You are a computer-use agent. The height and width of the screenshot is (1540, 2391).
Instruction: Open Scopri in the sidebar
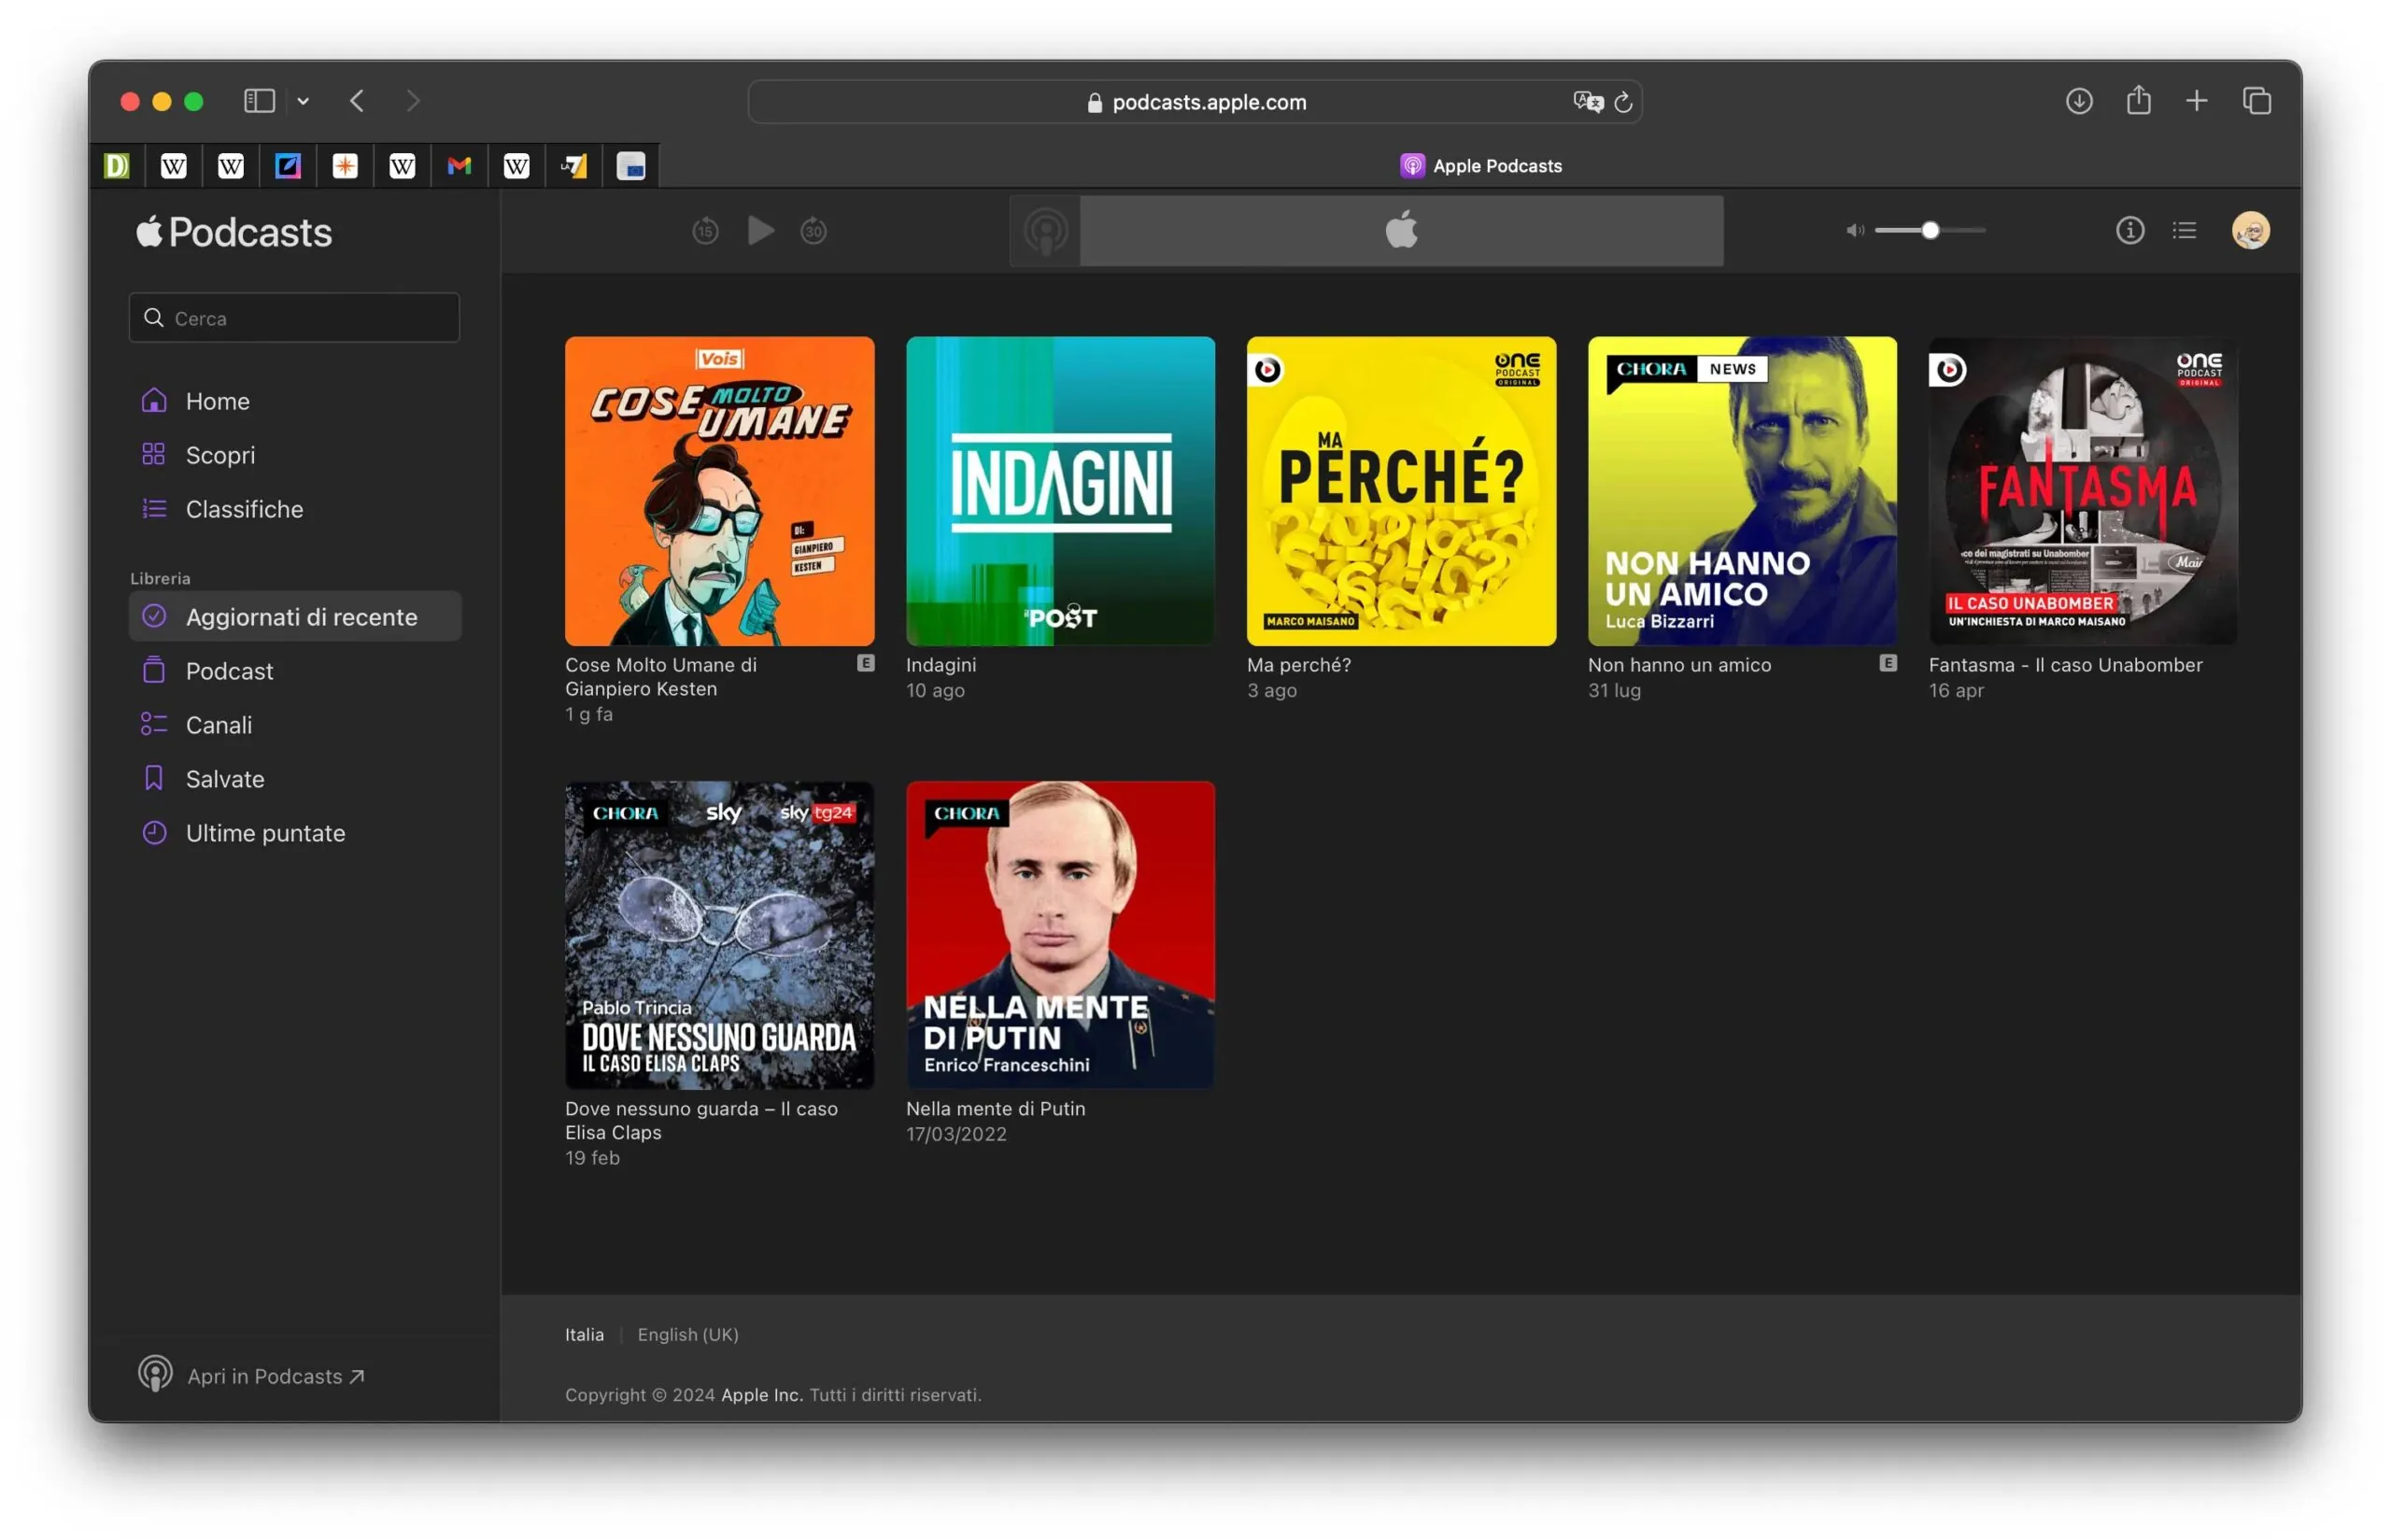click(x=295, y=455)
